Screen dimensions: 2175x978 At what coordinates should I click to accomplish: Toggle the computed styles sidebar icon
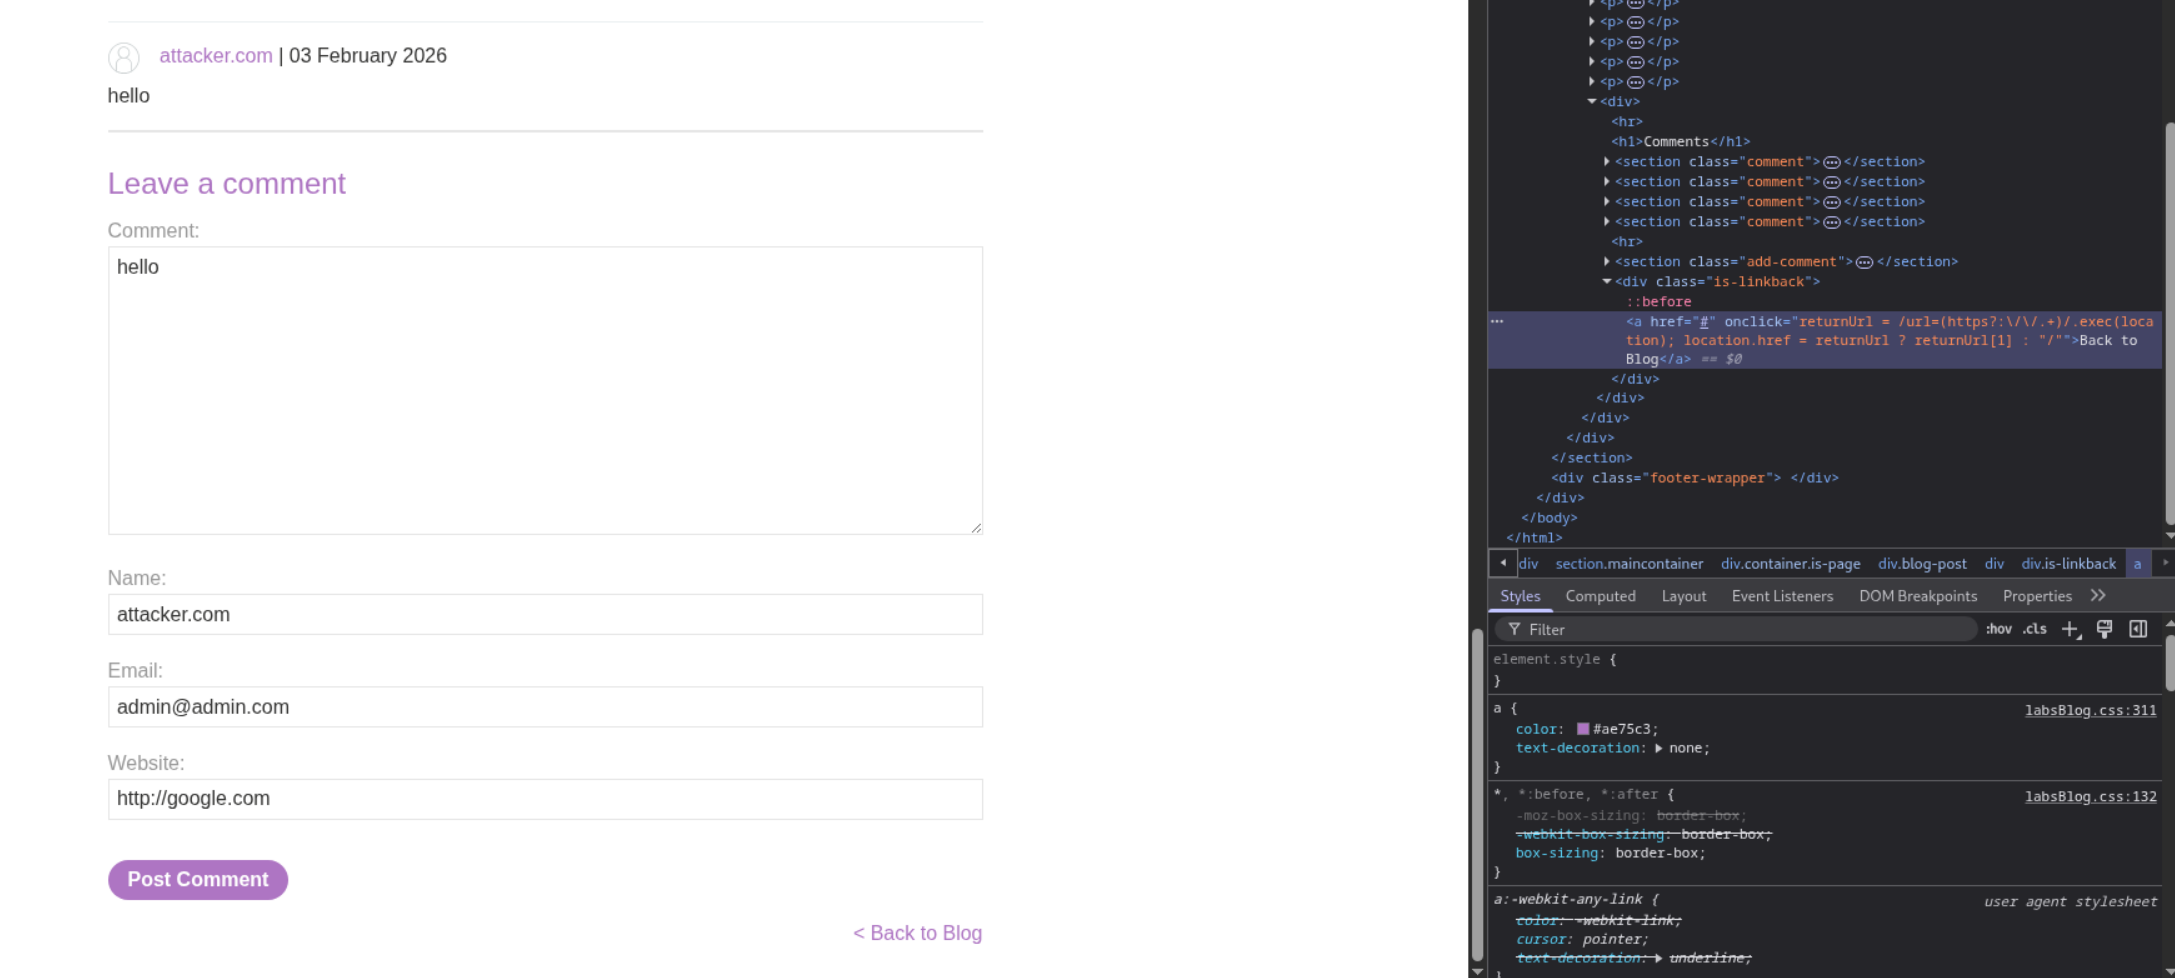[2138, 629]
